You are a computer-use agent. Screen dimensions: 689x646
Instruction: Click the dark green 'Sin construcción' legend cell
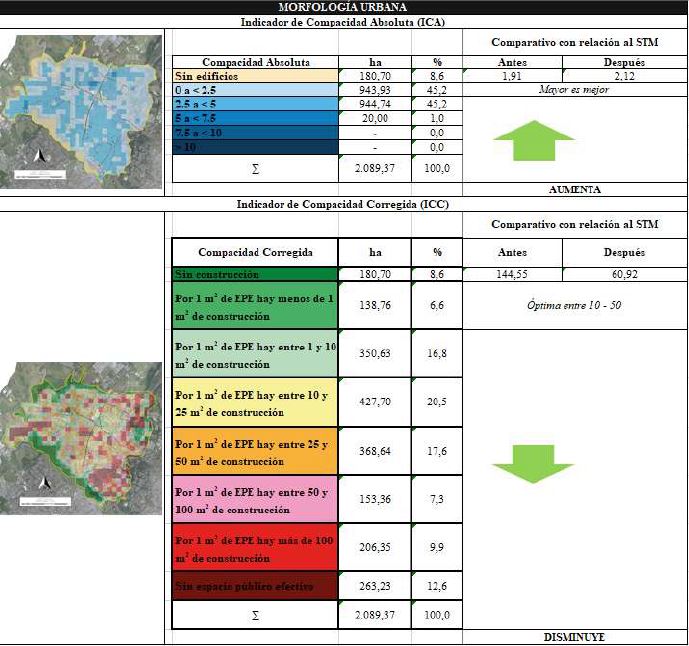pos(254,273)
